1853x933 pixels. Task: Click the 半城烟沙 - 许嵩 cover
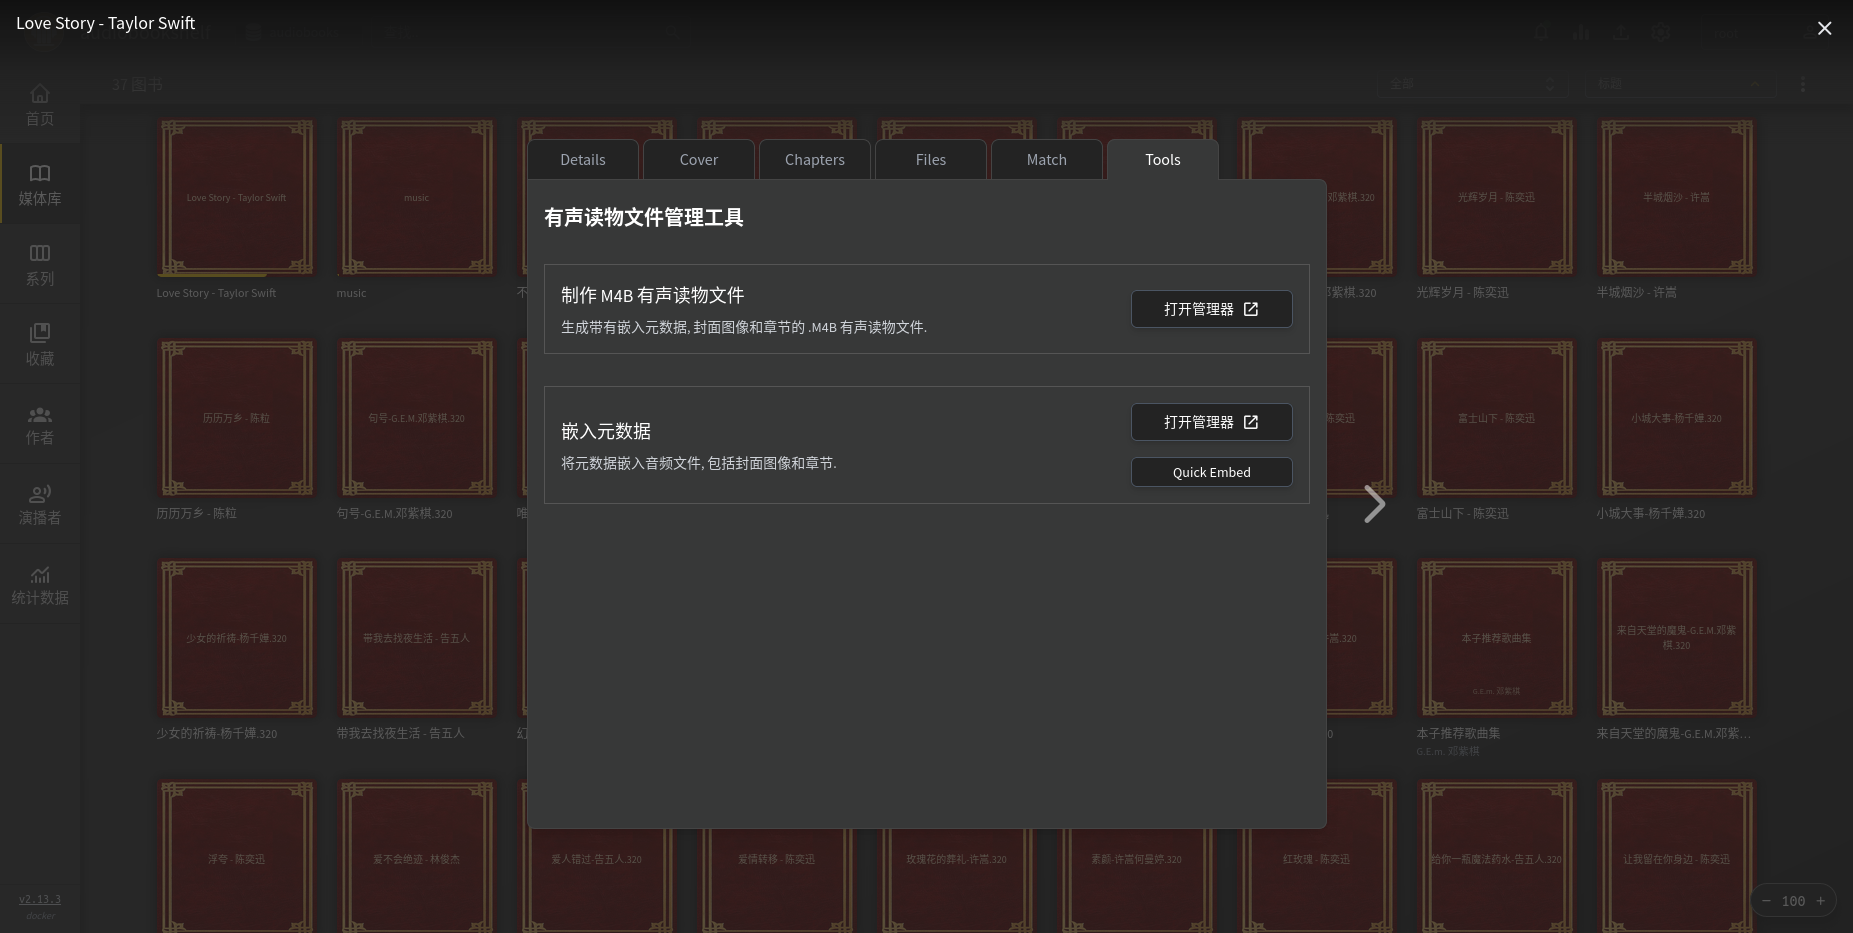click(x=1676, y=197)
